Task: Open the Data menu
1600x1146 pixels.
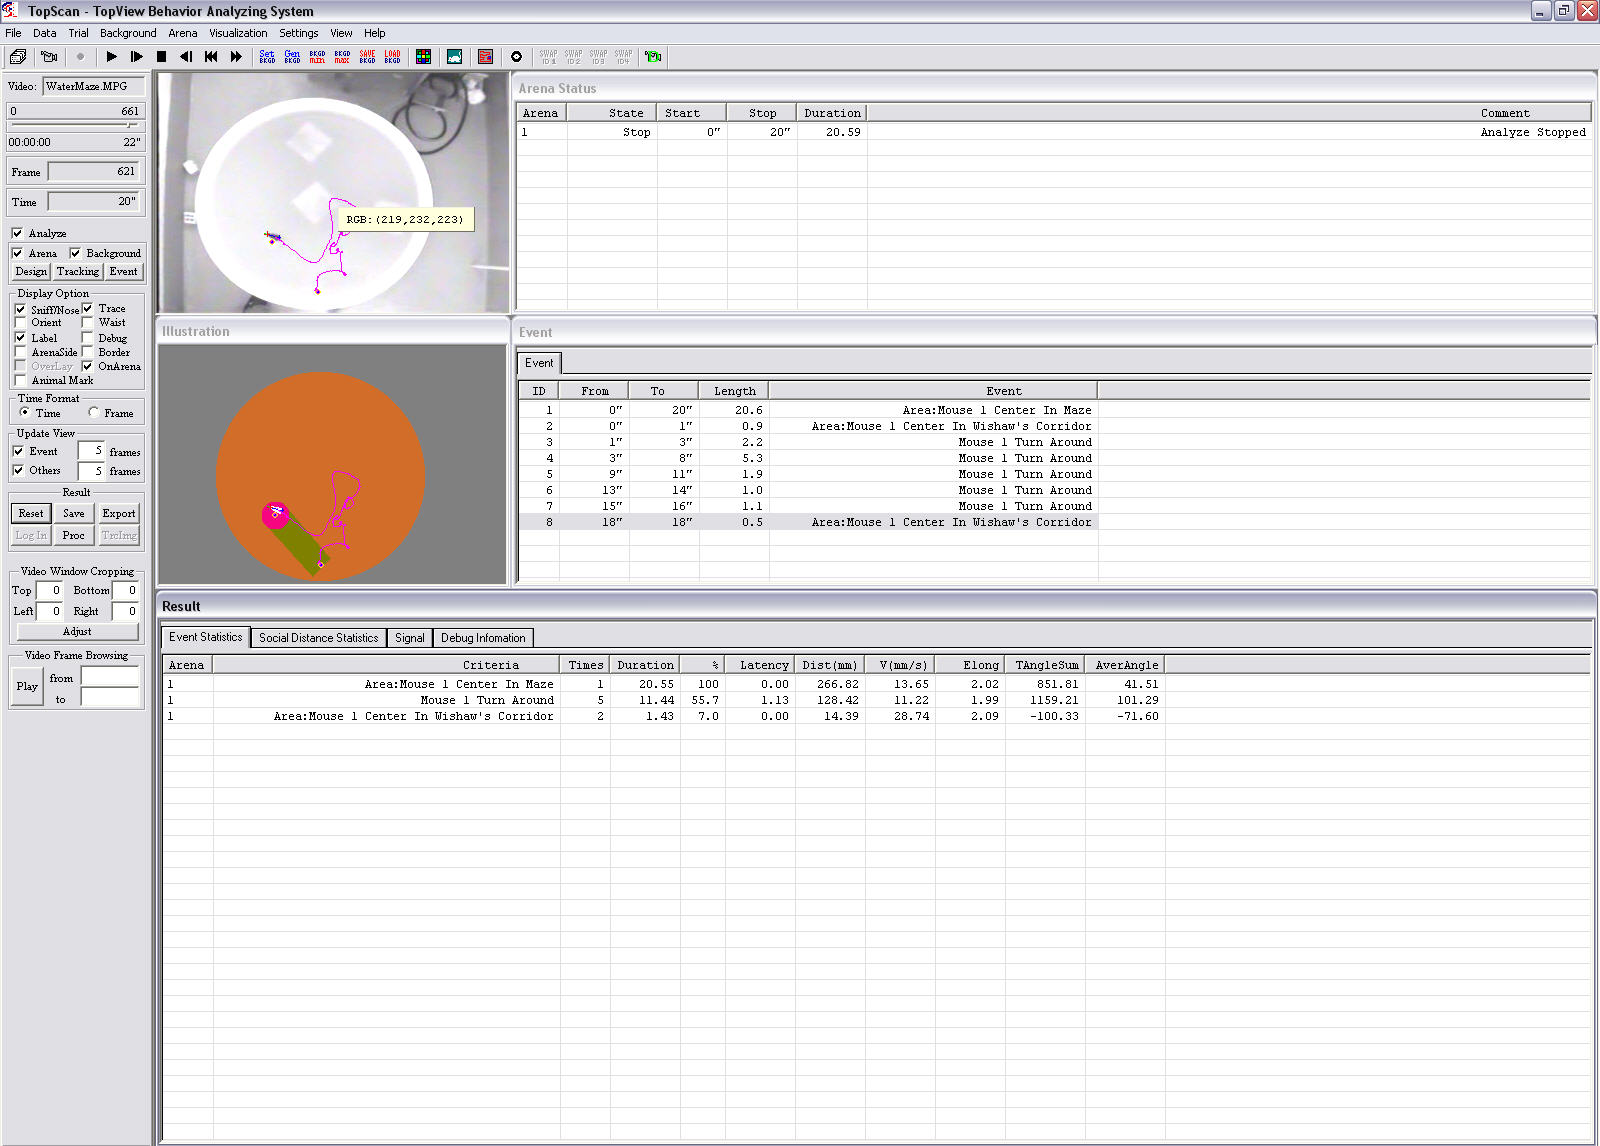Action: pyautogui.click(x=44, y=33)
